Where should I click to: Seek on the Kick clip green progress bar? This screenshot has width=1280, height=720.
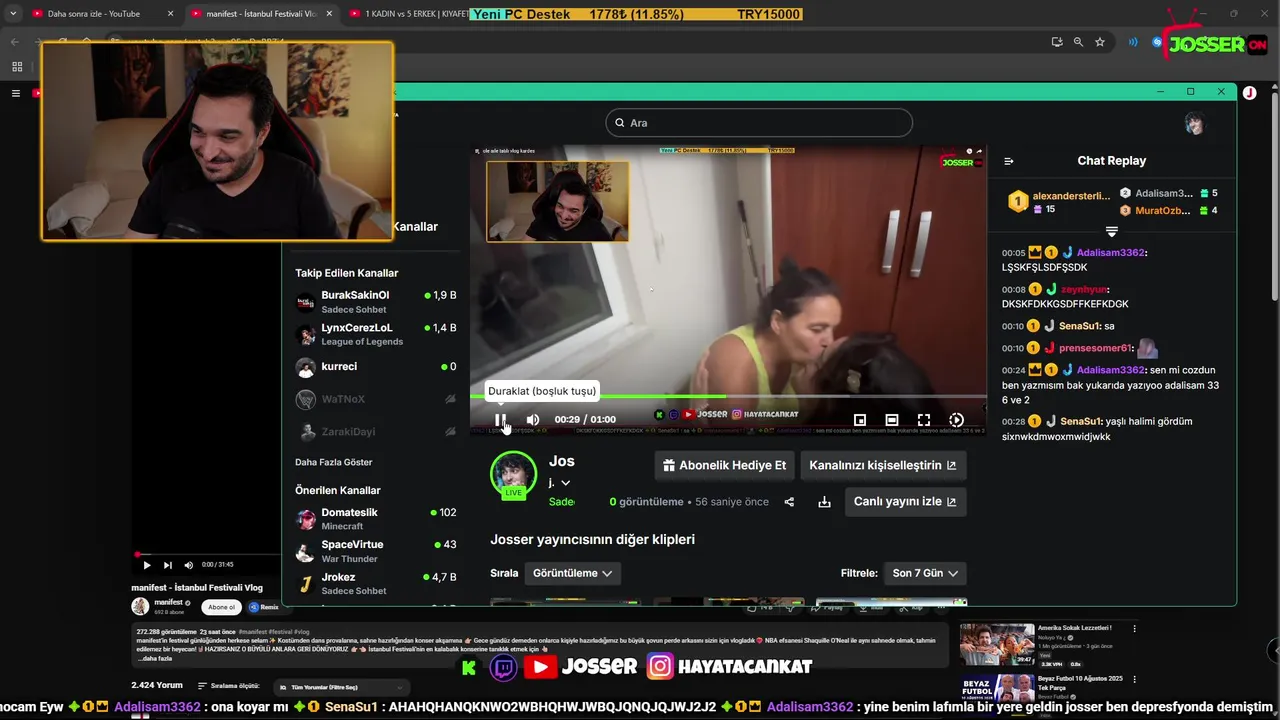(x=728, y=396)
